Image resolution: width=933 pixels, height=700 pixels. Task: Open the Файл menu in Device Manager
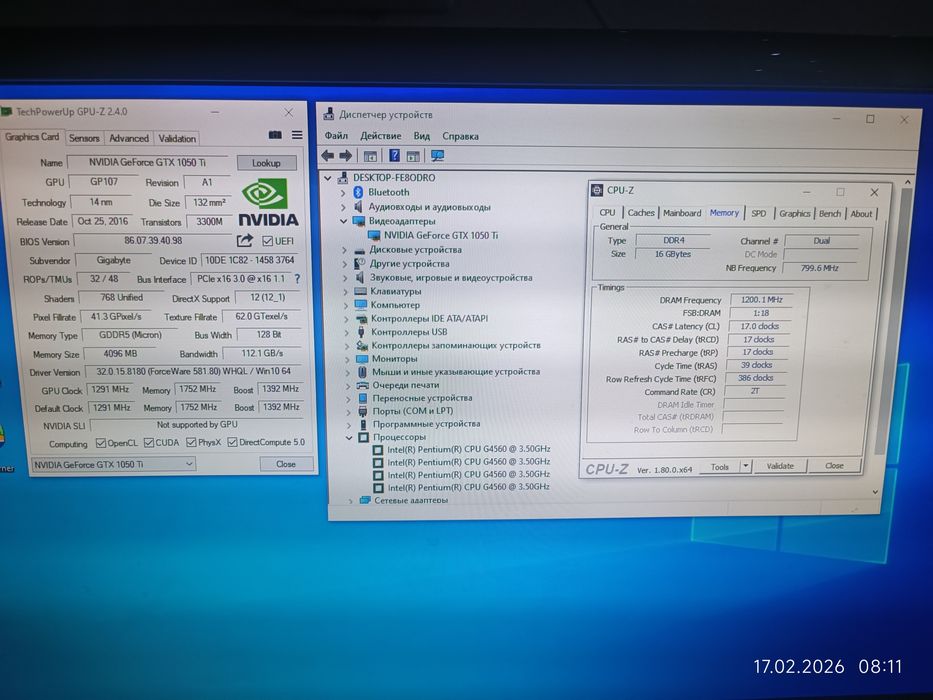[x=336, y=136]
